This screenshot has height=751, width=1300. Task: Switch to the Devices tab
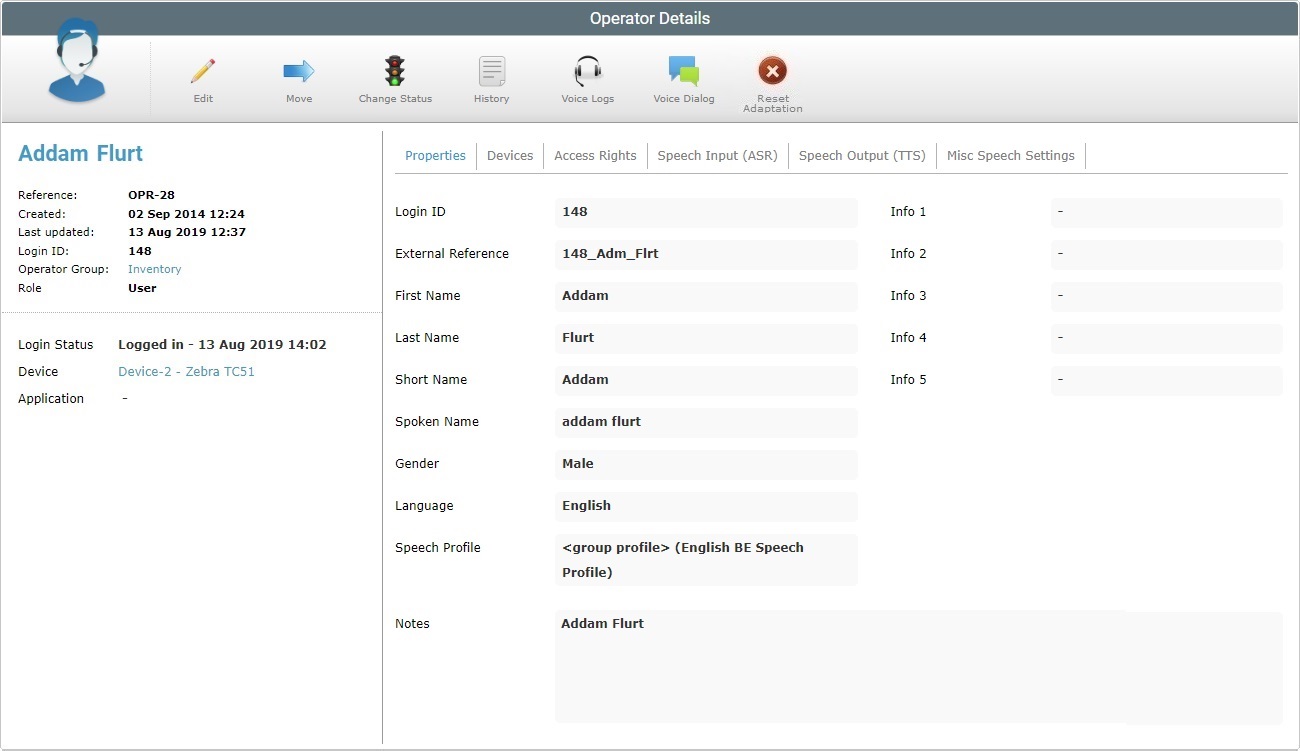click(510, 155)
